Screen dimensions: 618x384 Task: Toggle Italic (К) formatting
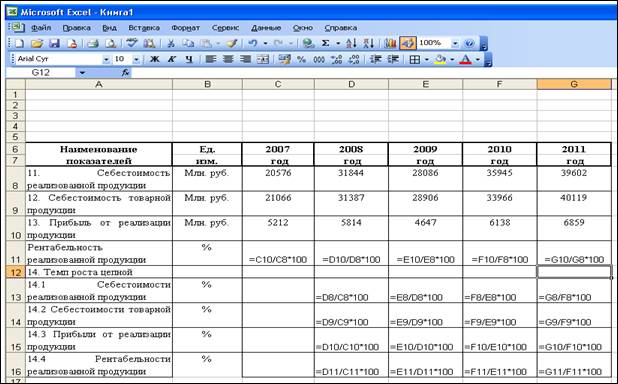coord(171,59)
